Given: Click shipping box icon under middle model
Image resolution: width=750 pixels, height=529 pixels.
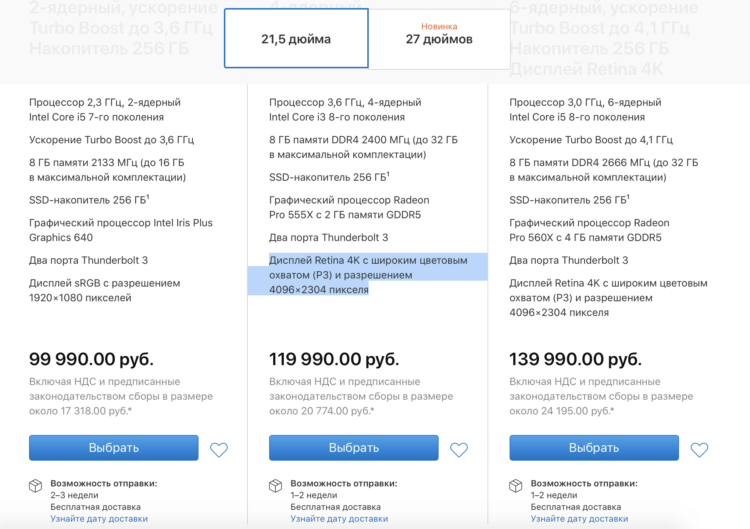Looking at the screenshot, I should click(276, 486).
